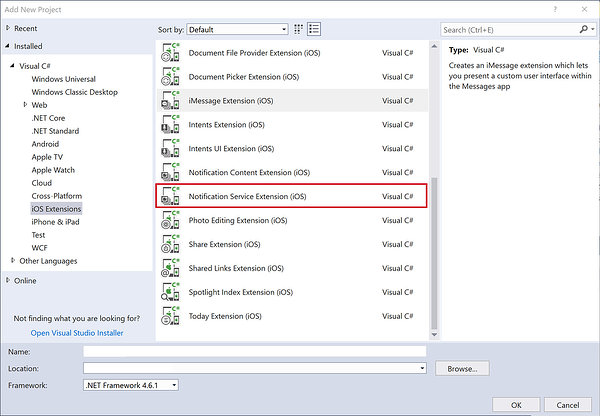Select Spotlight Index Extension (iOS) template name

tap(241, 292)
